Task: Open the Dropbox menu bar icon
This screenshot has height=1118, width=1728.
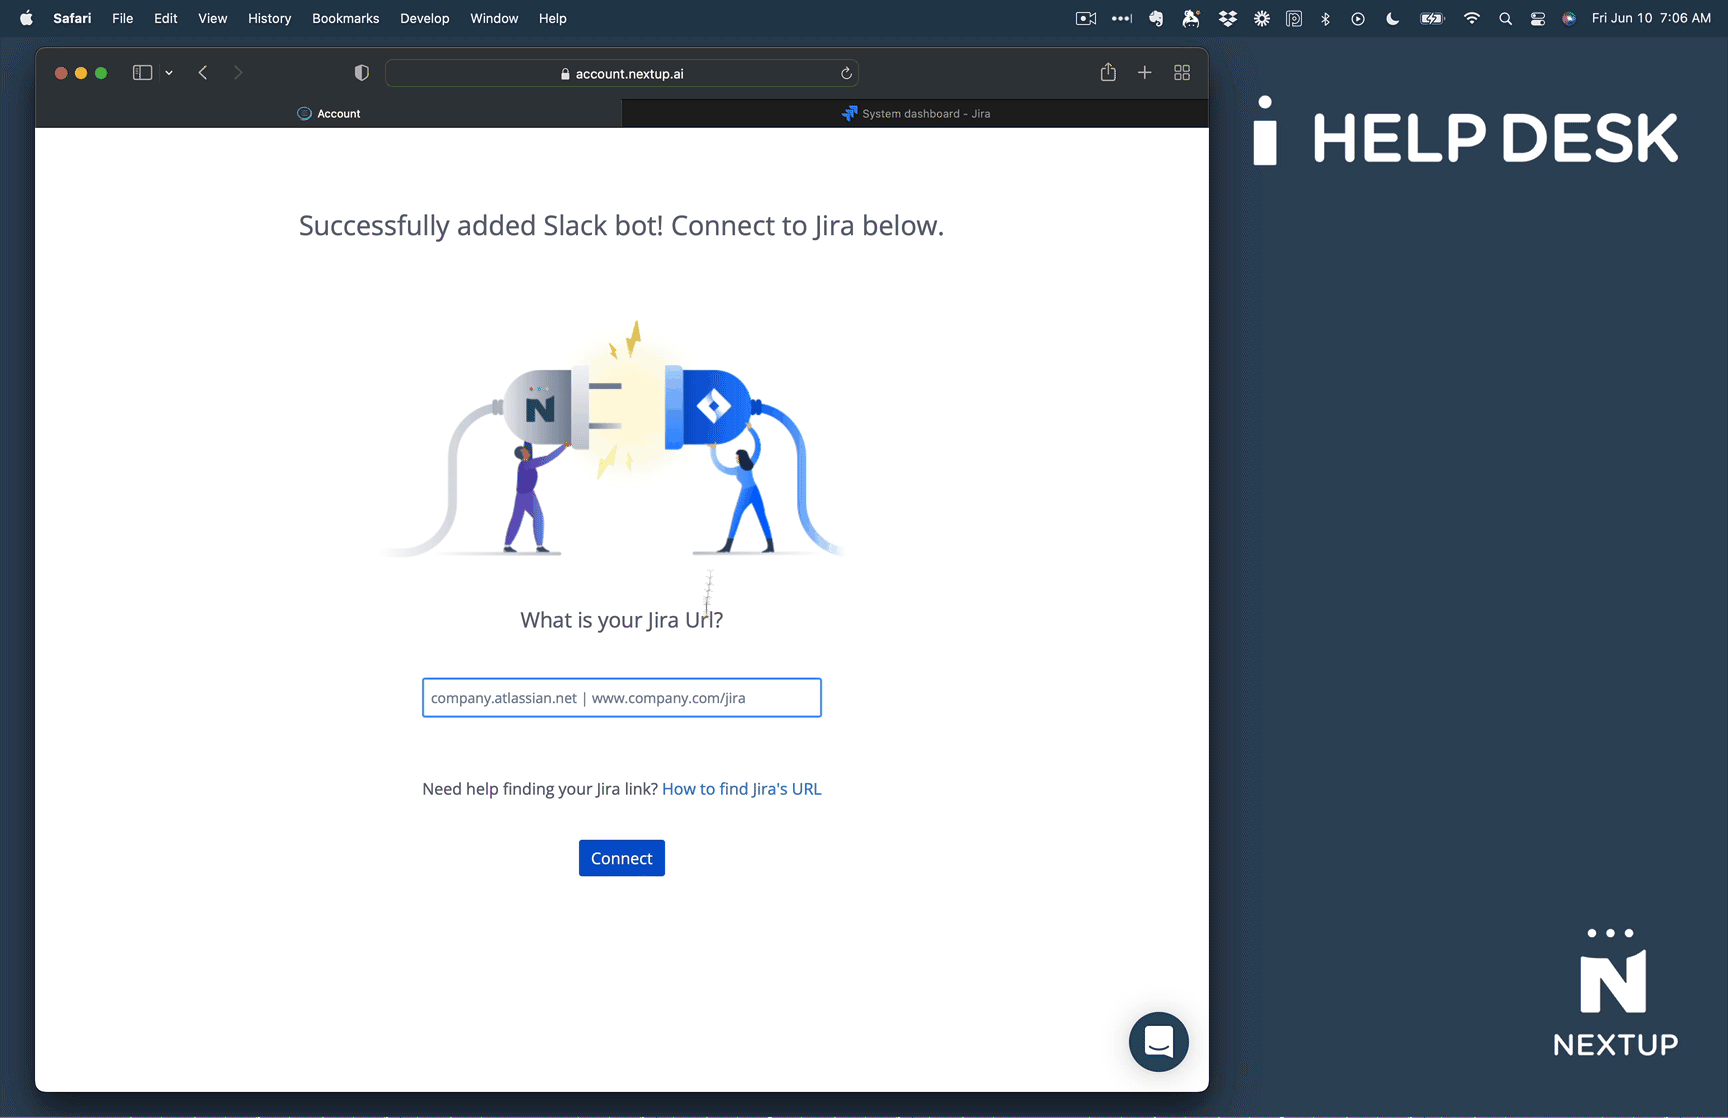Action: pyautogui.click(x=1228, y=18)
